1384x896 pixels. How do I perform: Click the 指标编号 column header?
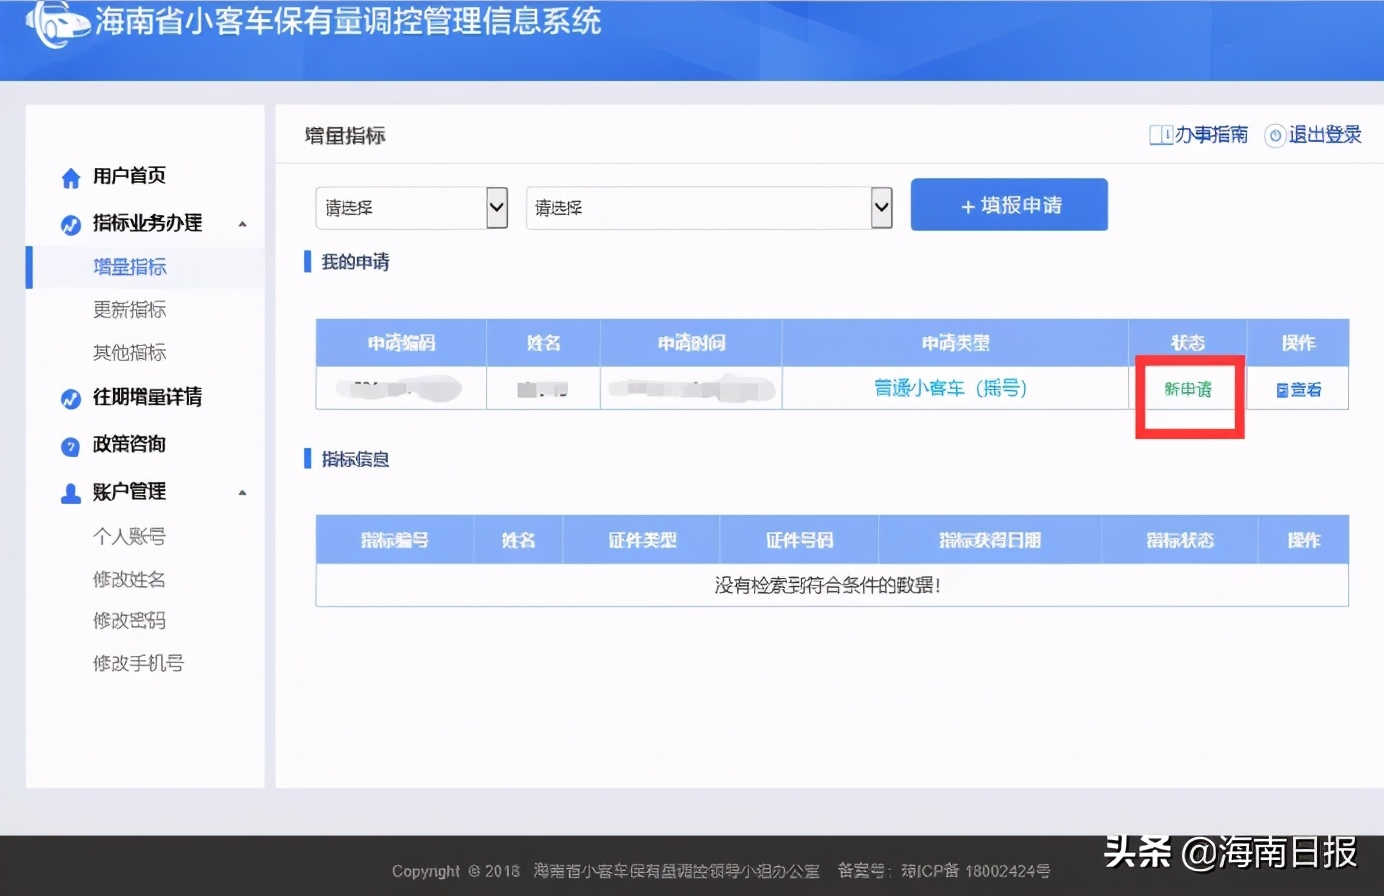click(x=395, y=540)
